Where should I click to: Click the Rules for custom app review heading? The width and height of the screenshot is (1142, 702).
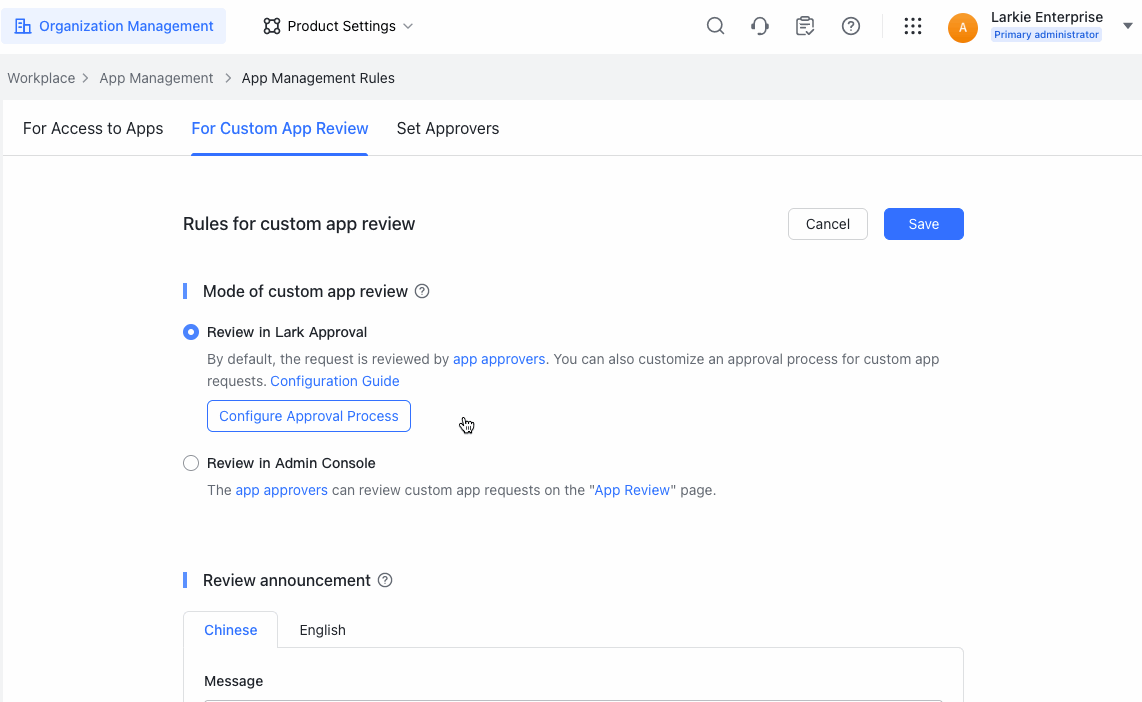point(299,224)
